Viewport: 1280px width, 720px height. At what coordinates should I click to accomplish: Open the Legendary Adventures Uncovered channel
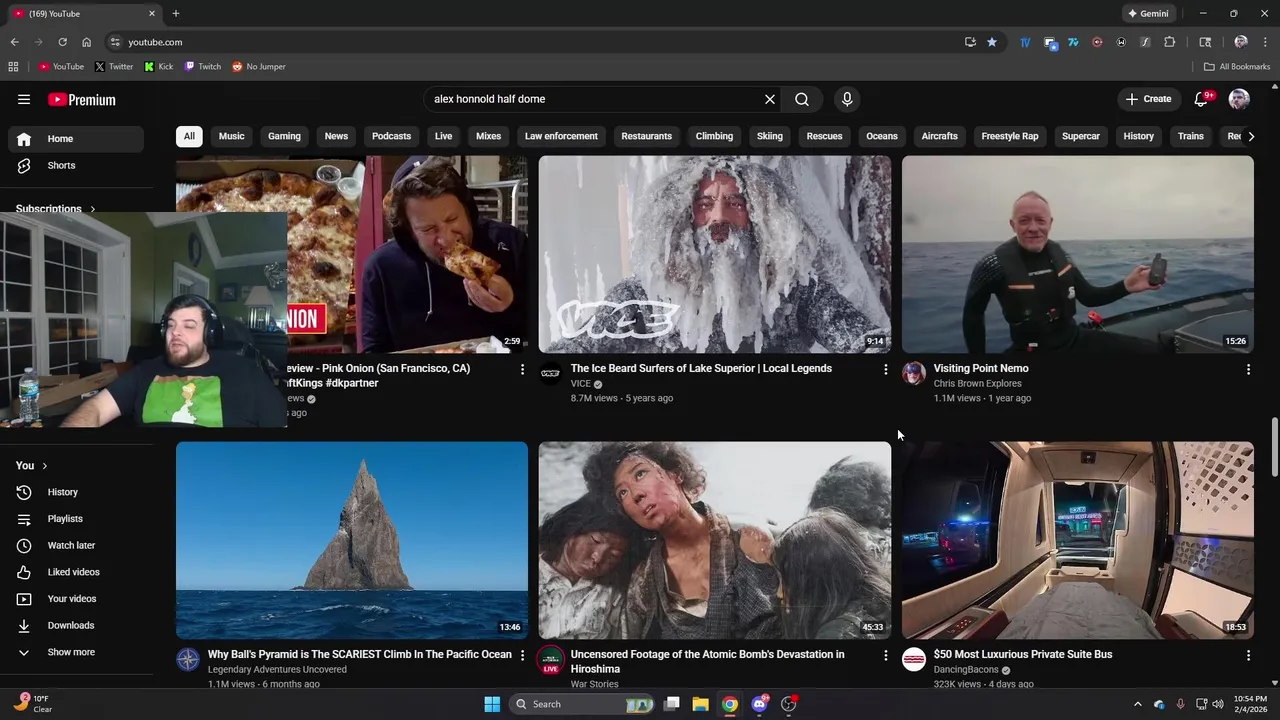click(x=277, y=670)
